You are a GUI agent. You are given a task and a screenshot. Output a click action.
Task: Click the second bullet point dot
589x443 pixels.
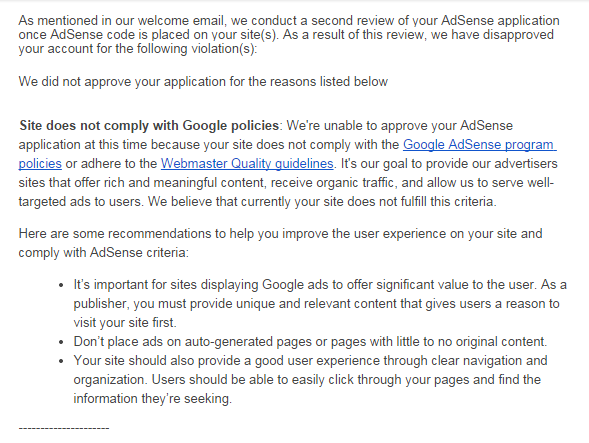(x=61, y=342)
